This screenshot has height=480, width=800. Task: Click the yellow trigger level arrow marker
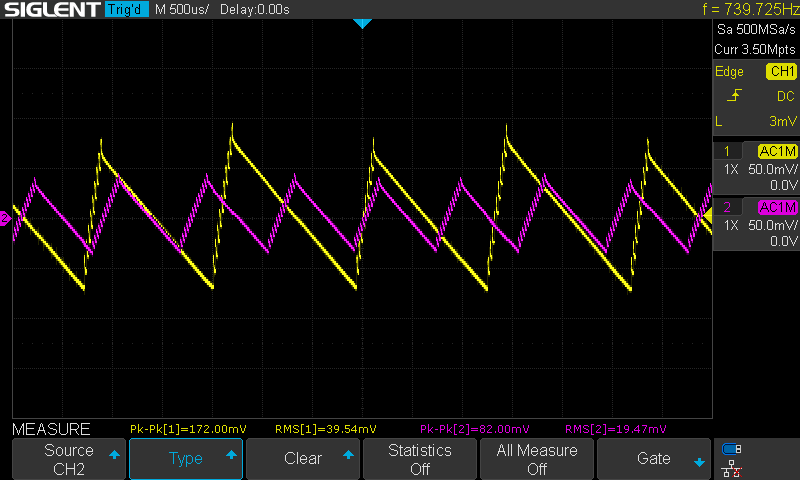(x=707, y=216)
